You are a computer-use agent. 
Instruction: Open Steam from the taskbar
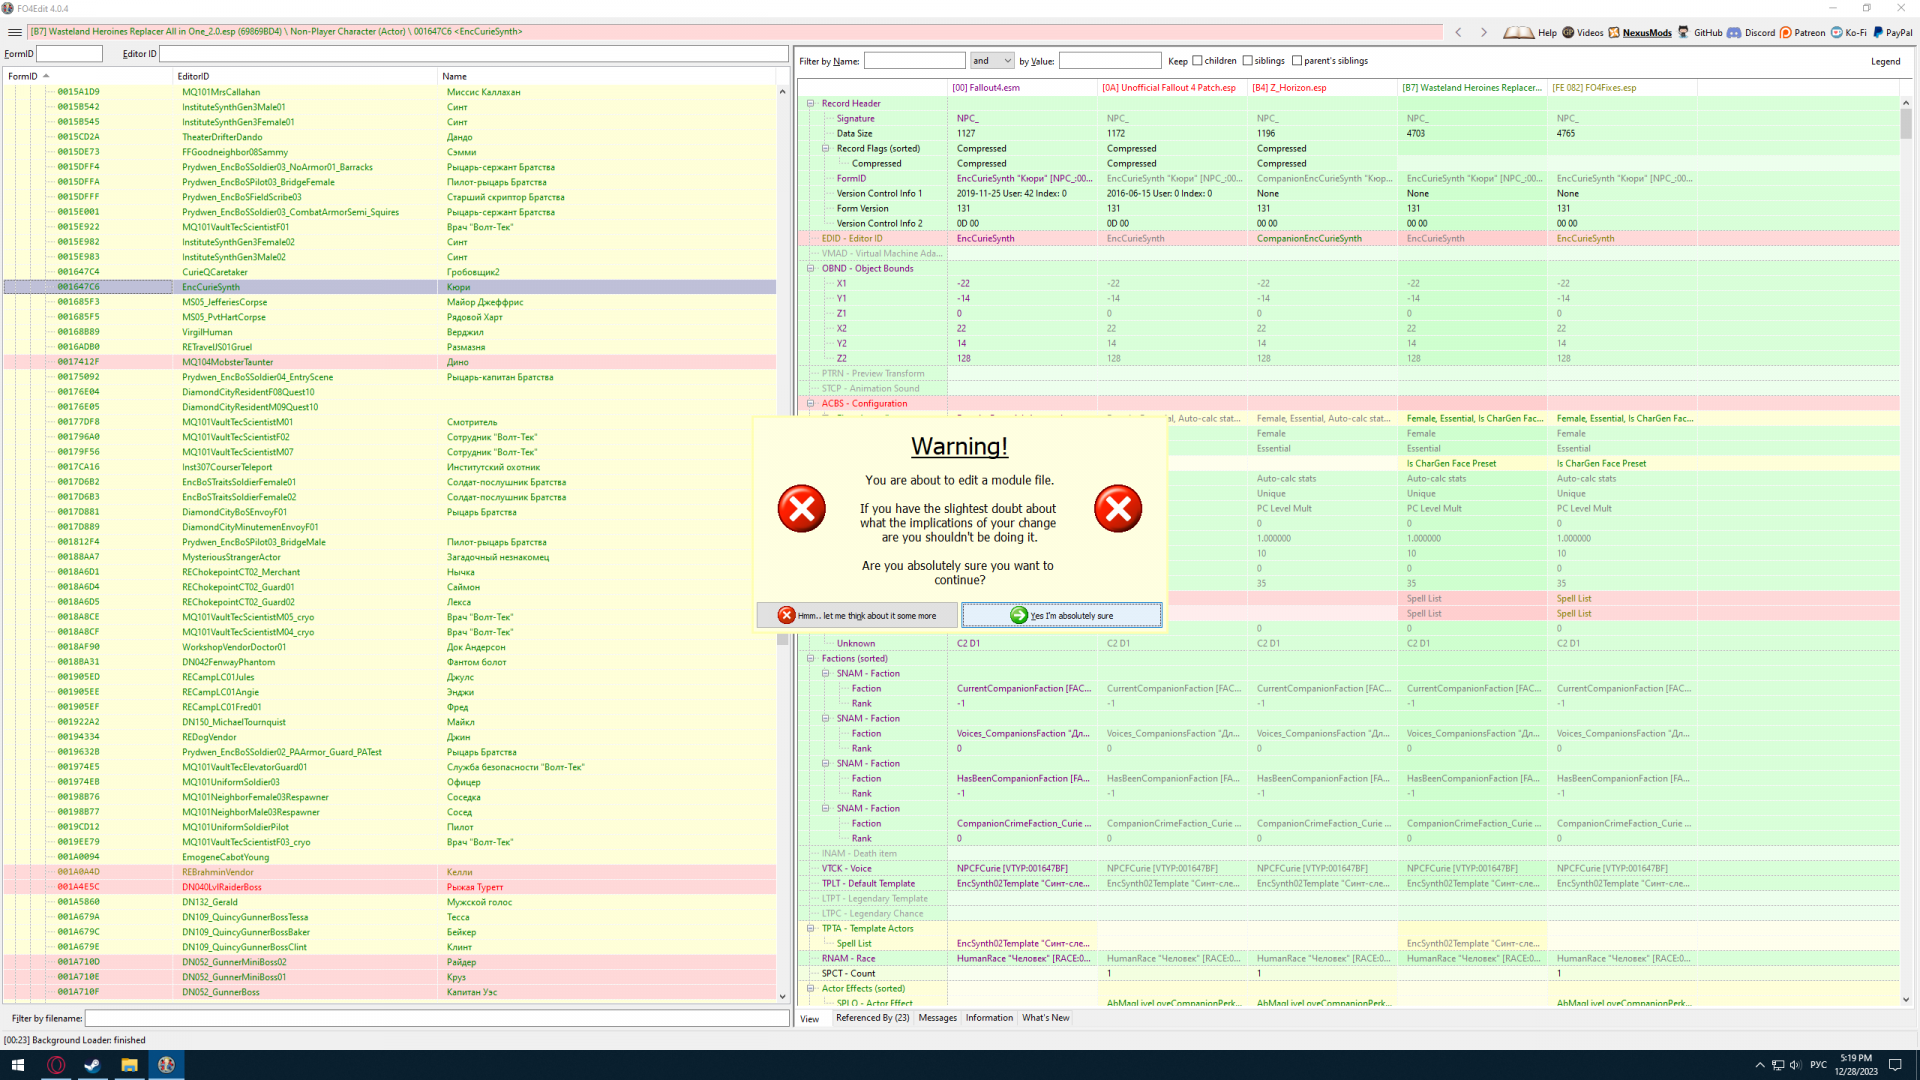[x=92, y=1065]
